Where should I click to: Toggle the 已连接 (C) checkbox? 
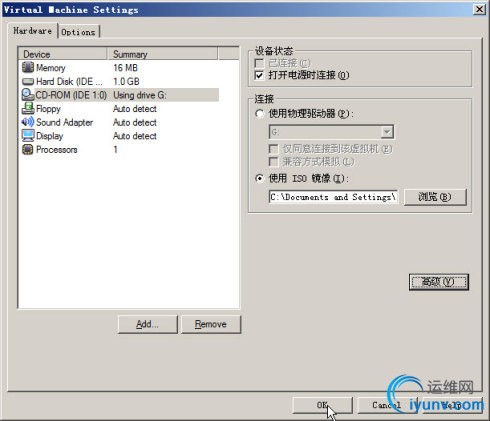pos(259,63)
